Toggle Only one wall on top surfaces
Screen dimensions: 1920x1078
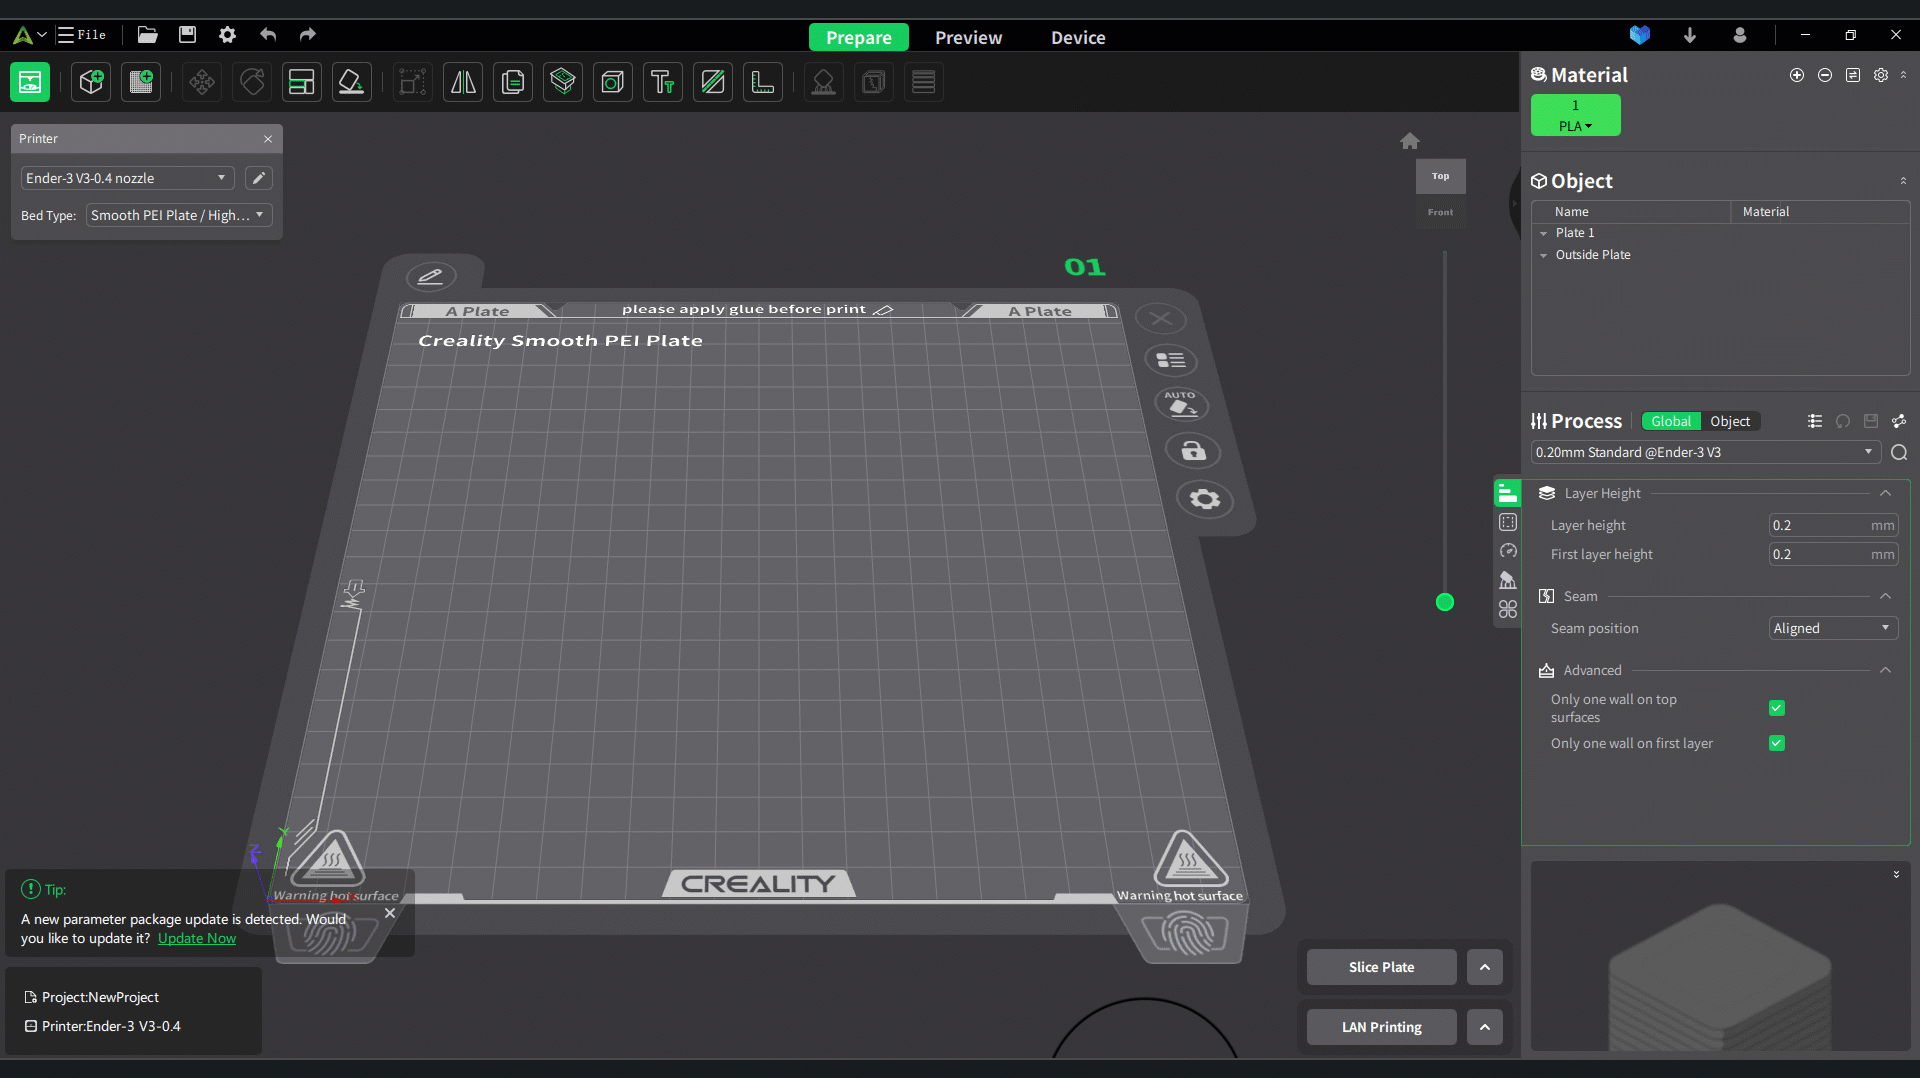(1776, 708)
